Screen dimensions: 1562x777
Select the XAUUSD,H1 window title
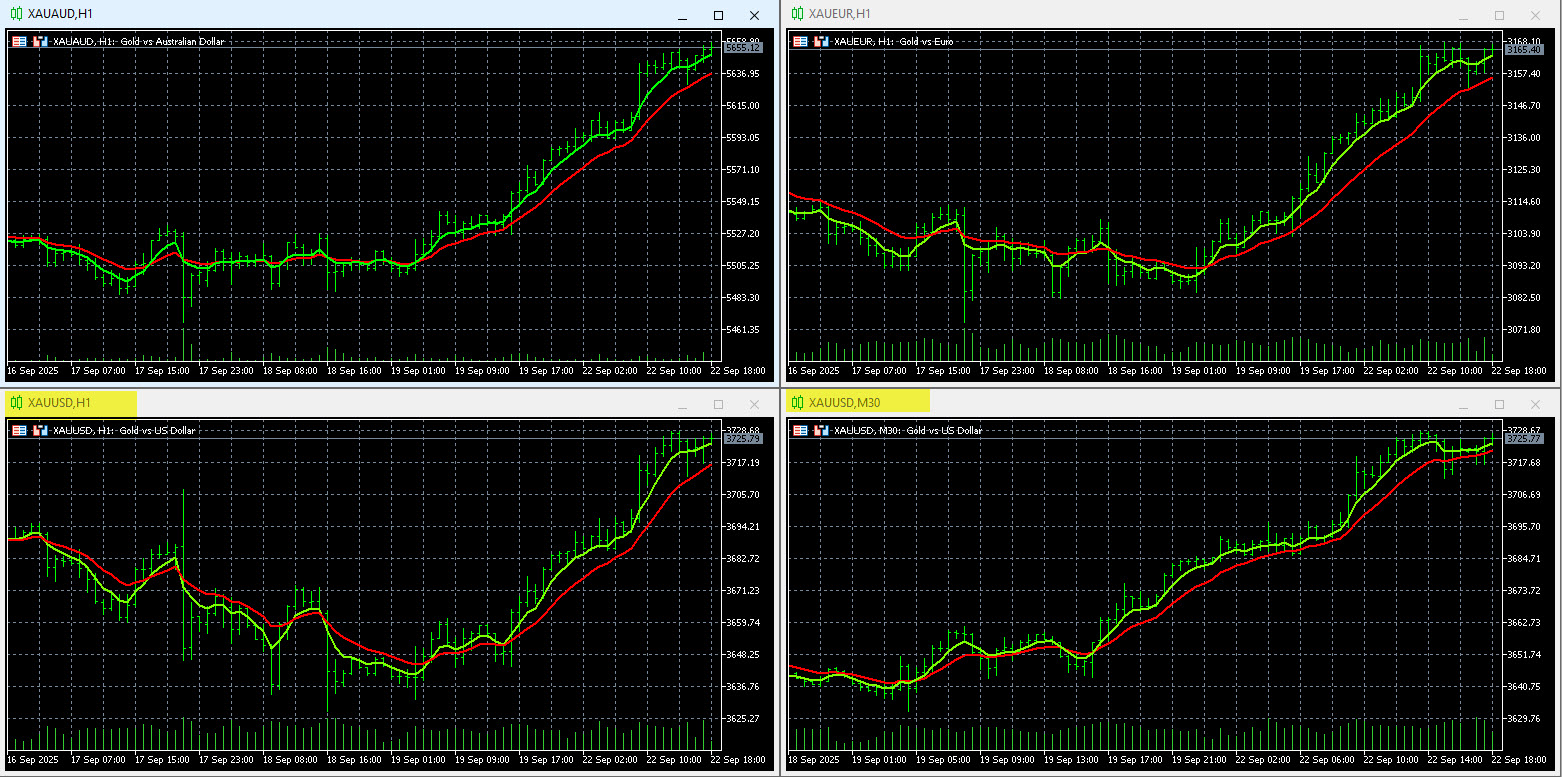[x=60, y=403]
